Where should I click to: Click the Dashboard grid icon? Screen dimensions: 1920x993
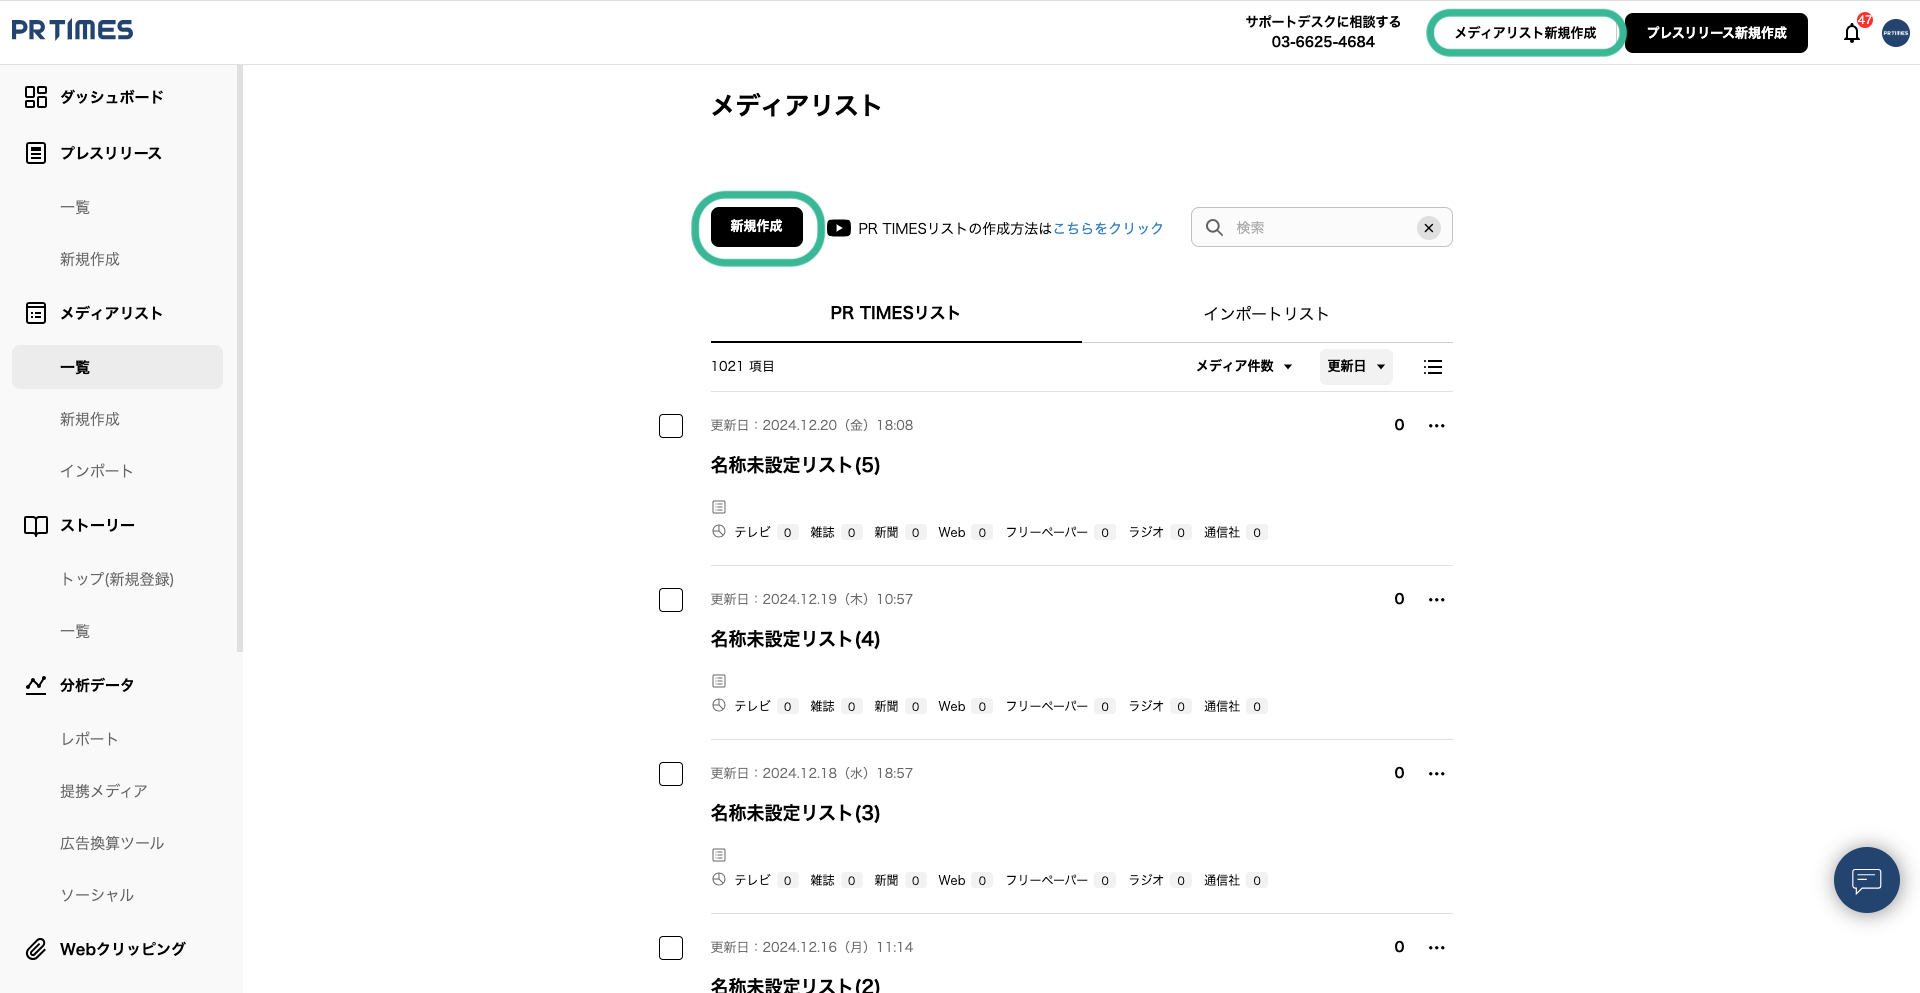[36, 97]
